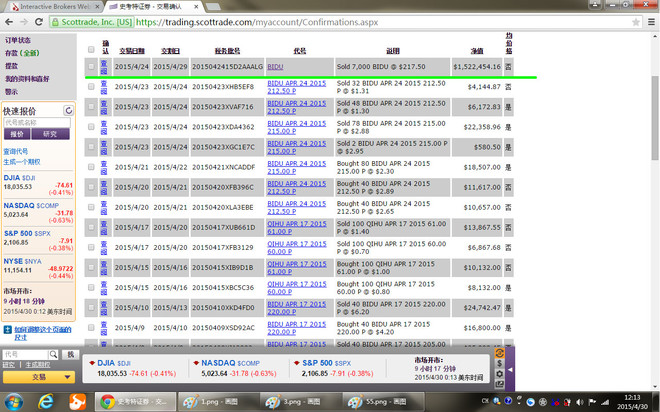Click the 报价 quote button

pyautogui.click(x=17, y=134)
